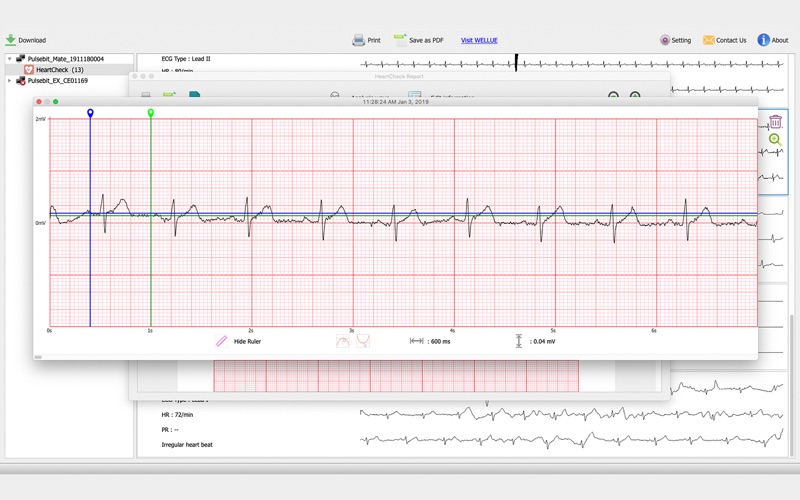Click the main window vertical scrollbar

[x=792, y=385]
